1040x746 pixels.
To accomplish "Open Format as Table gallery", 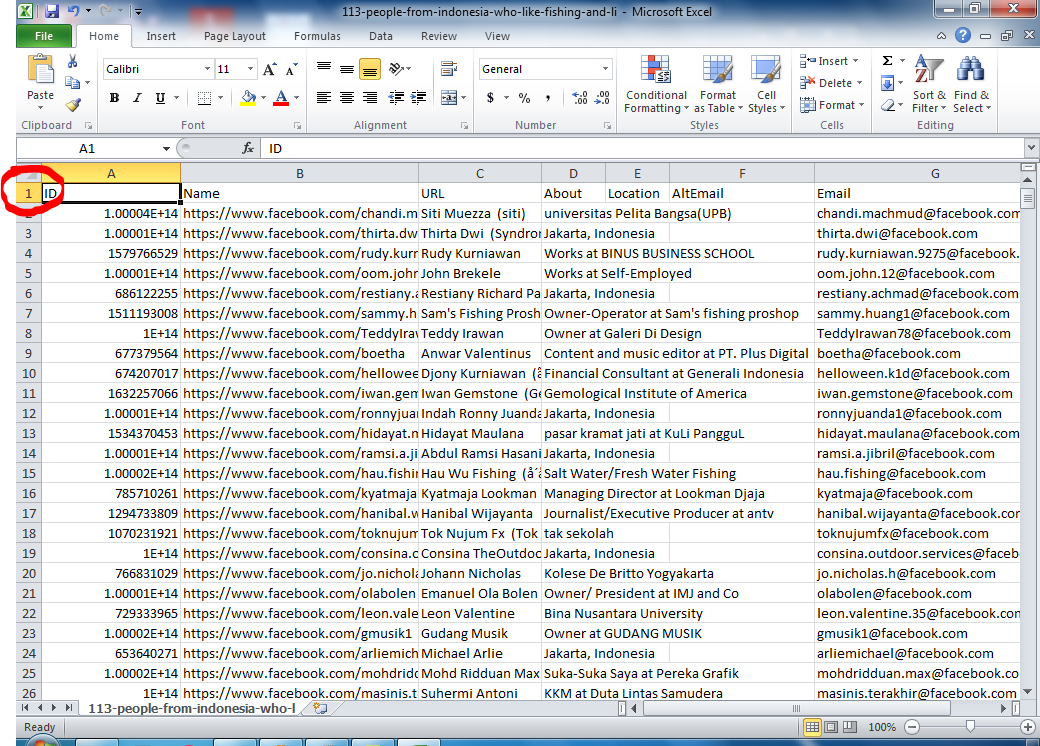I will (x=718, y=84).
